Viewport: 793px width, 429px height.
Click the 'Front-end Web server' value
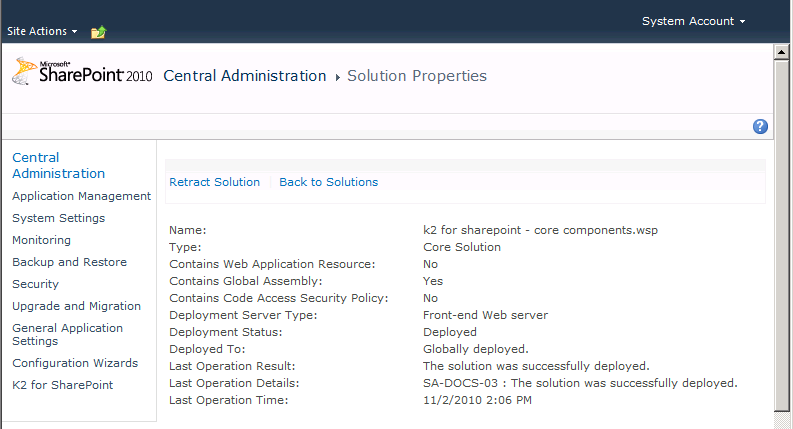click(486, 315)
